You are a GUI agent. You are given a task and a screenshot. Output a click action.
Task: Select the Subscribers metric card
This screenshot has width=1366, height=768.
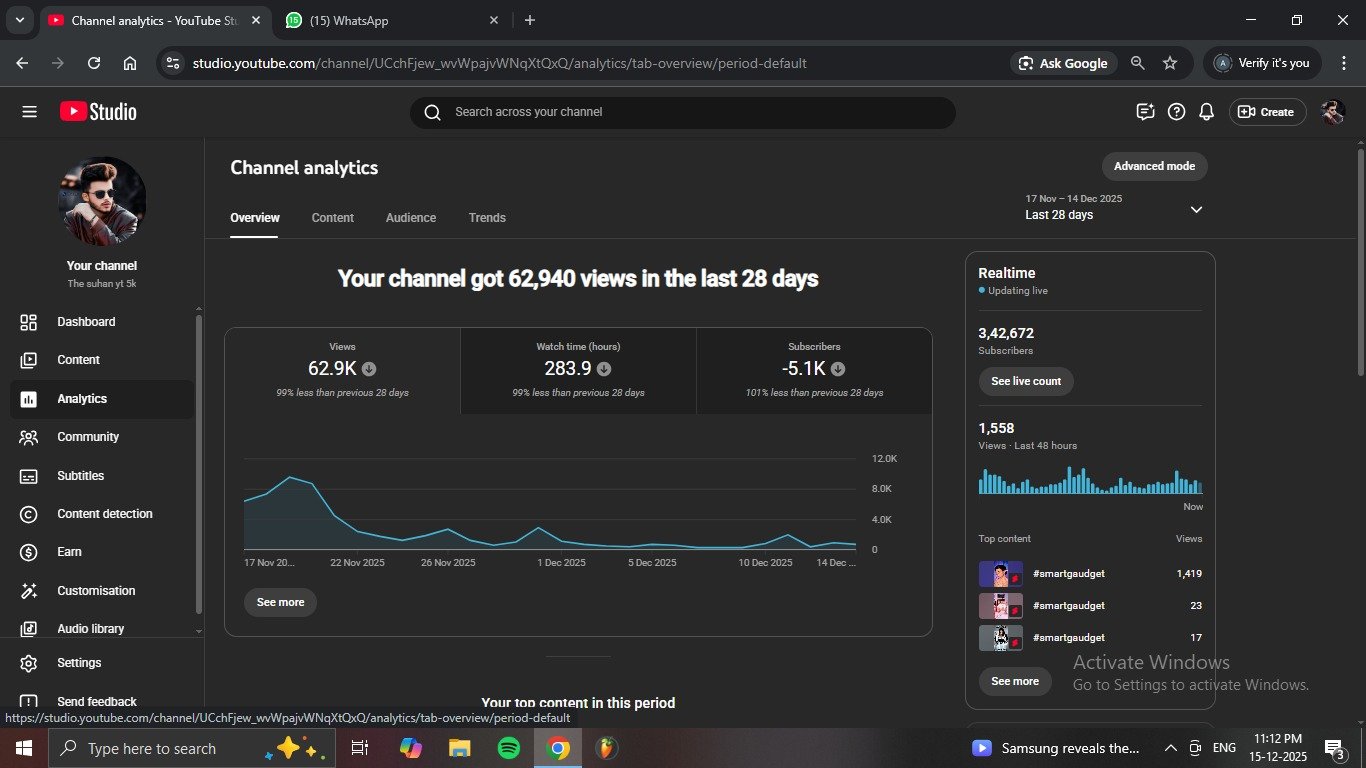814,370
